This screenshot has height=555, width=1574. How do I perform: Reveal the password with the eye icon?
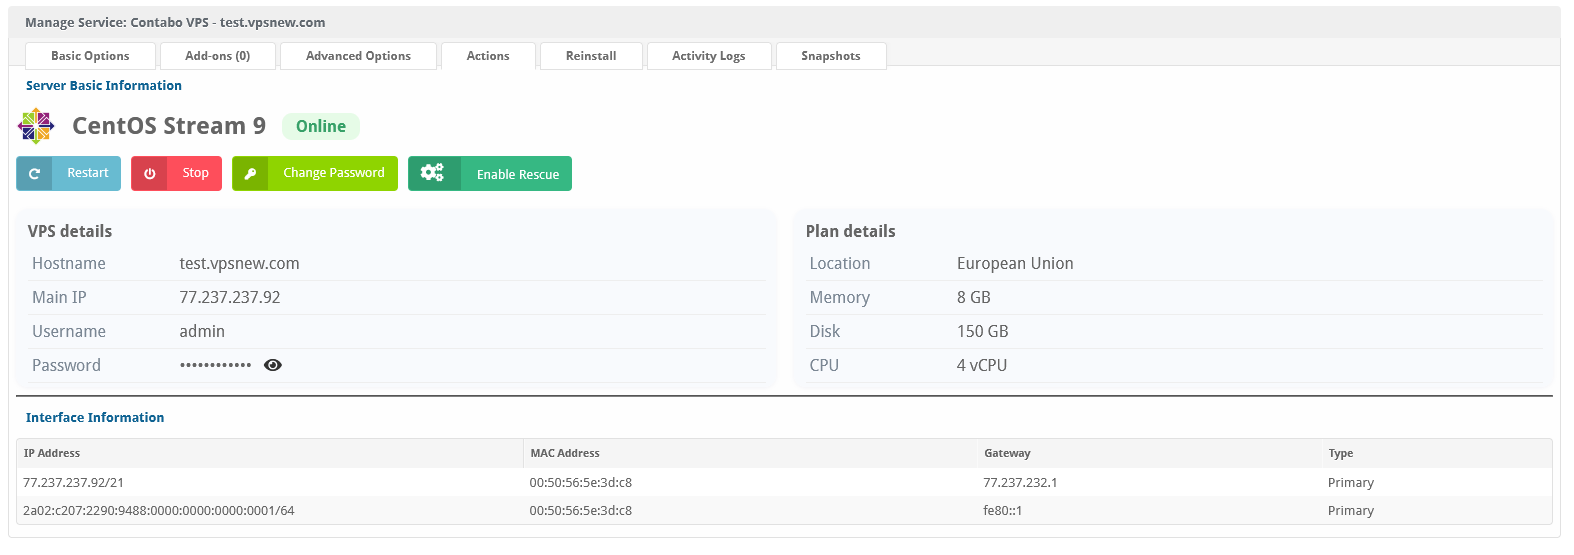[x=273, y=365]
